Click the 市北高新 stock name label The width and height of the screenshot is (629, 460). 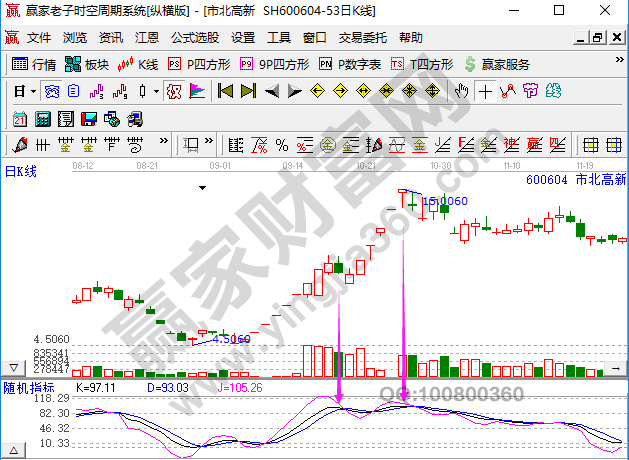[x=601, y=179]
